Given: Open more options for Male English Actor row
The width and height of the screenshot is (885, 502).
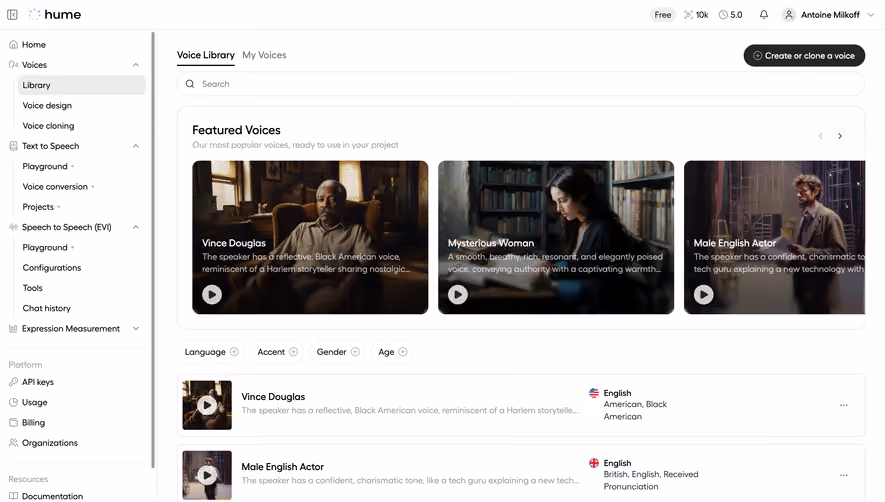Looking at the screenshot, I should point(843,475).
